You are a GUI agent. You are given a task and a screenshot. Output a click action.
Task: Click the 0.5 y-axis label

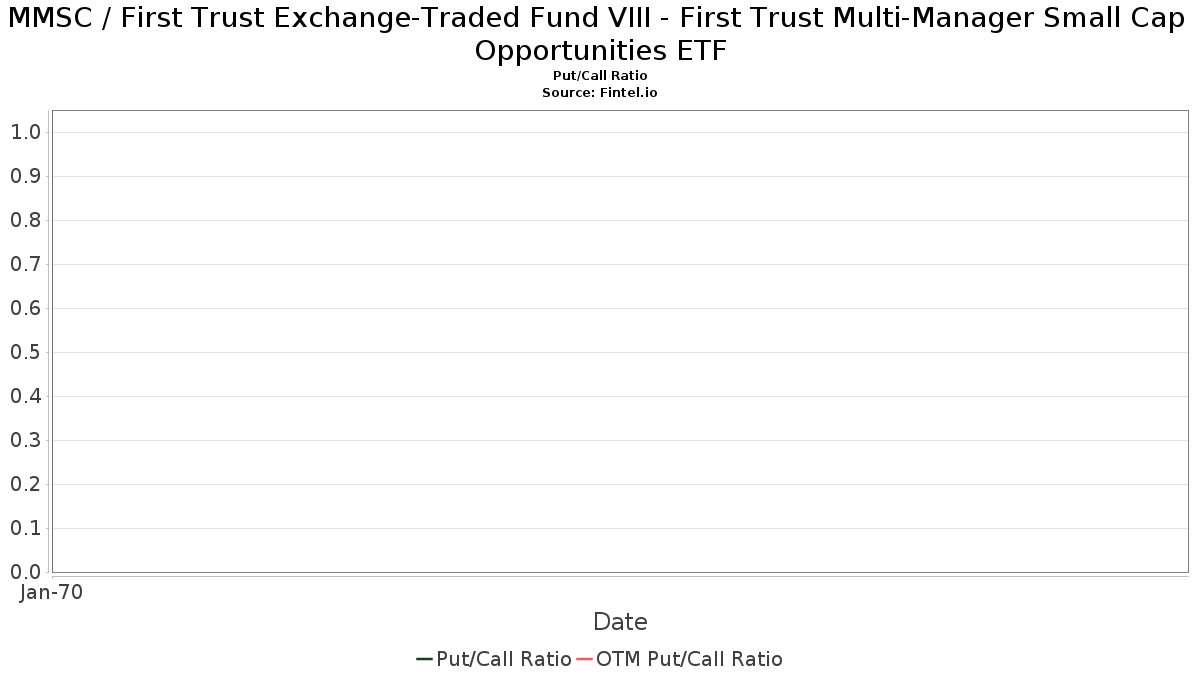[x=25, y=352]
